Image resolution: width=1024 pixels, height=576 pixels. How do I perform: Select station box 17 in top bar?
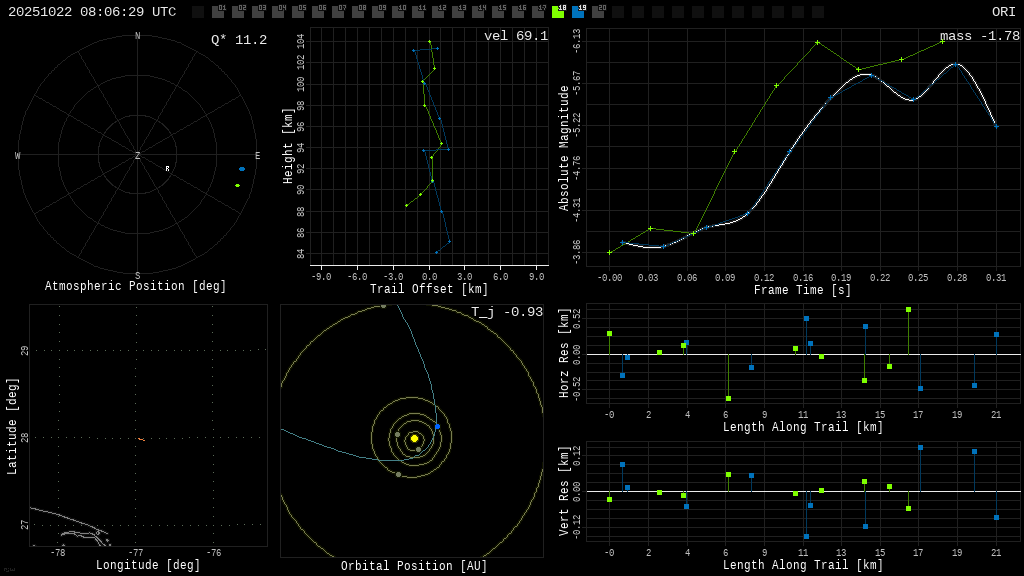538,12
